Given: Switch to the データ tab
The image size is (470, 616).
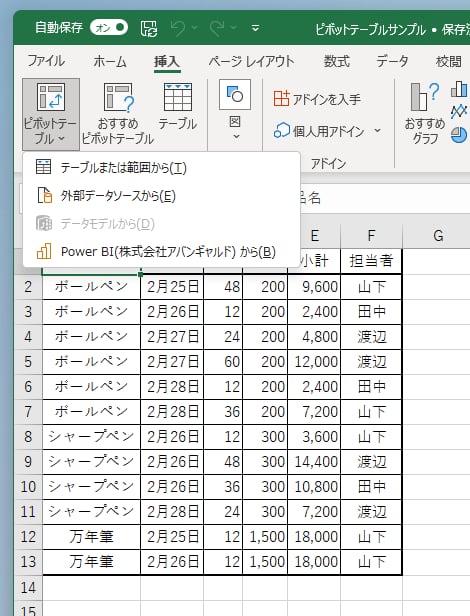Looking at the screenshot, I should pos(393,62).
